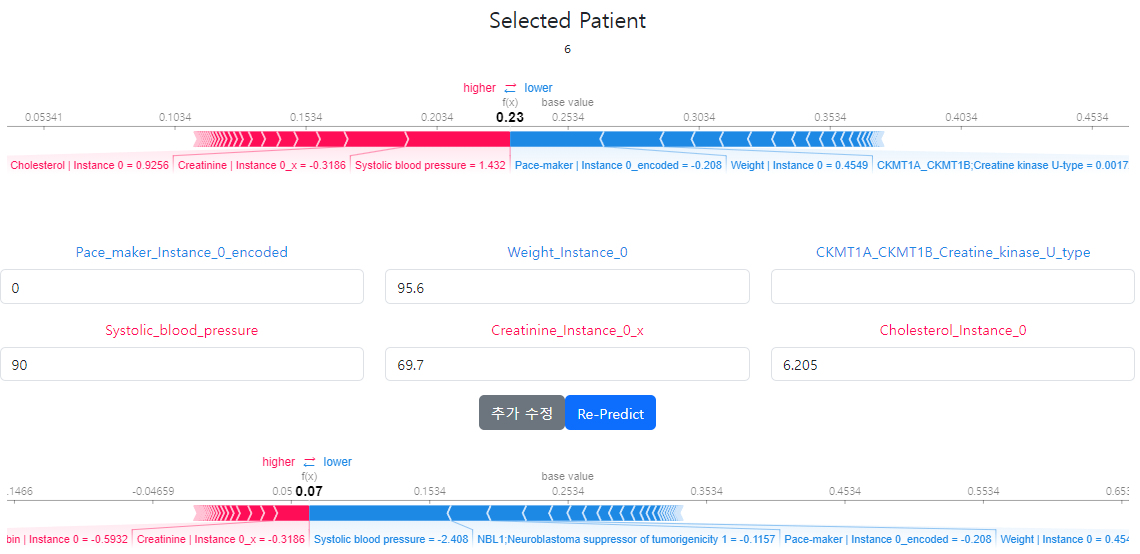Image resolution: width=1140 pixels, height=554 pixels.
Task: Click the swap arrows icon in the bottom force plot
Action: (309, 462)
